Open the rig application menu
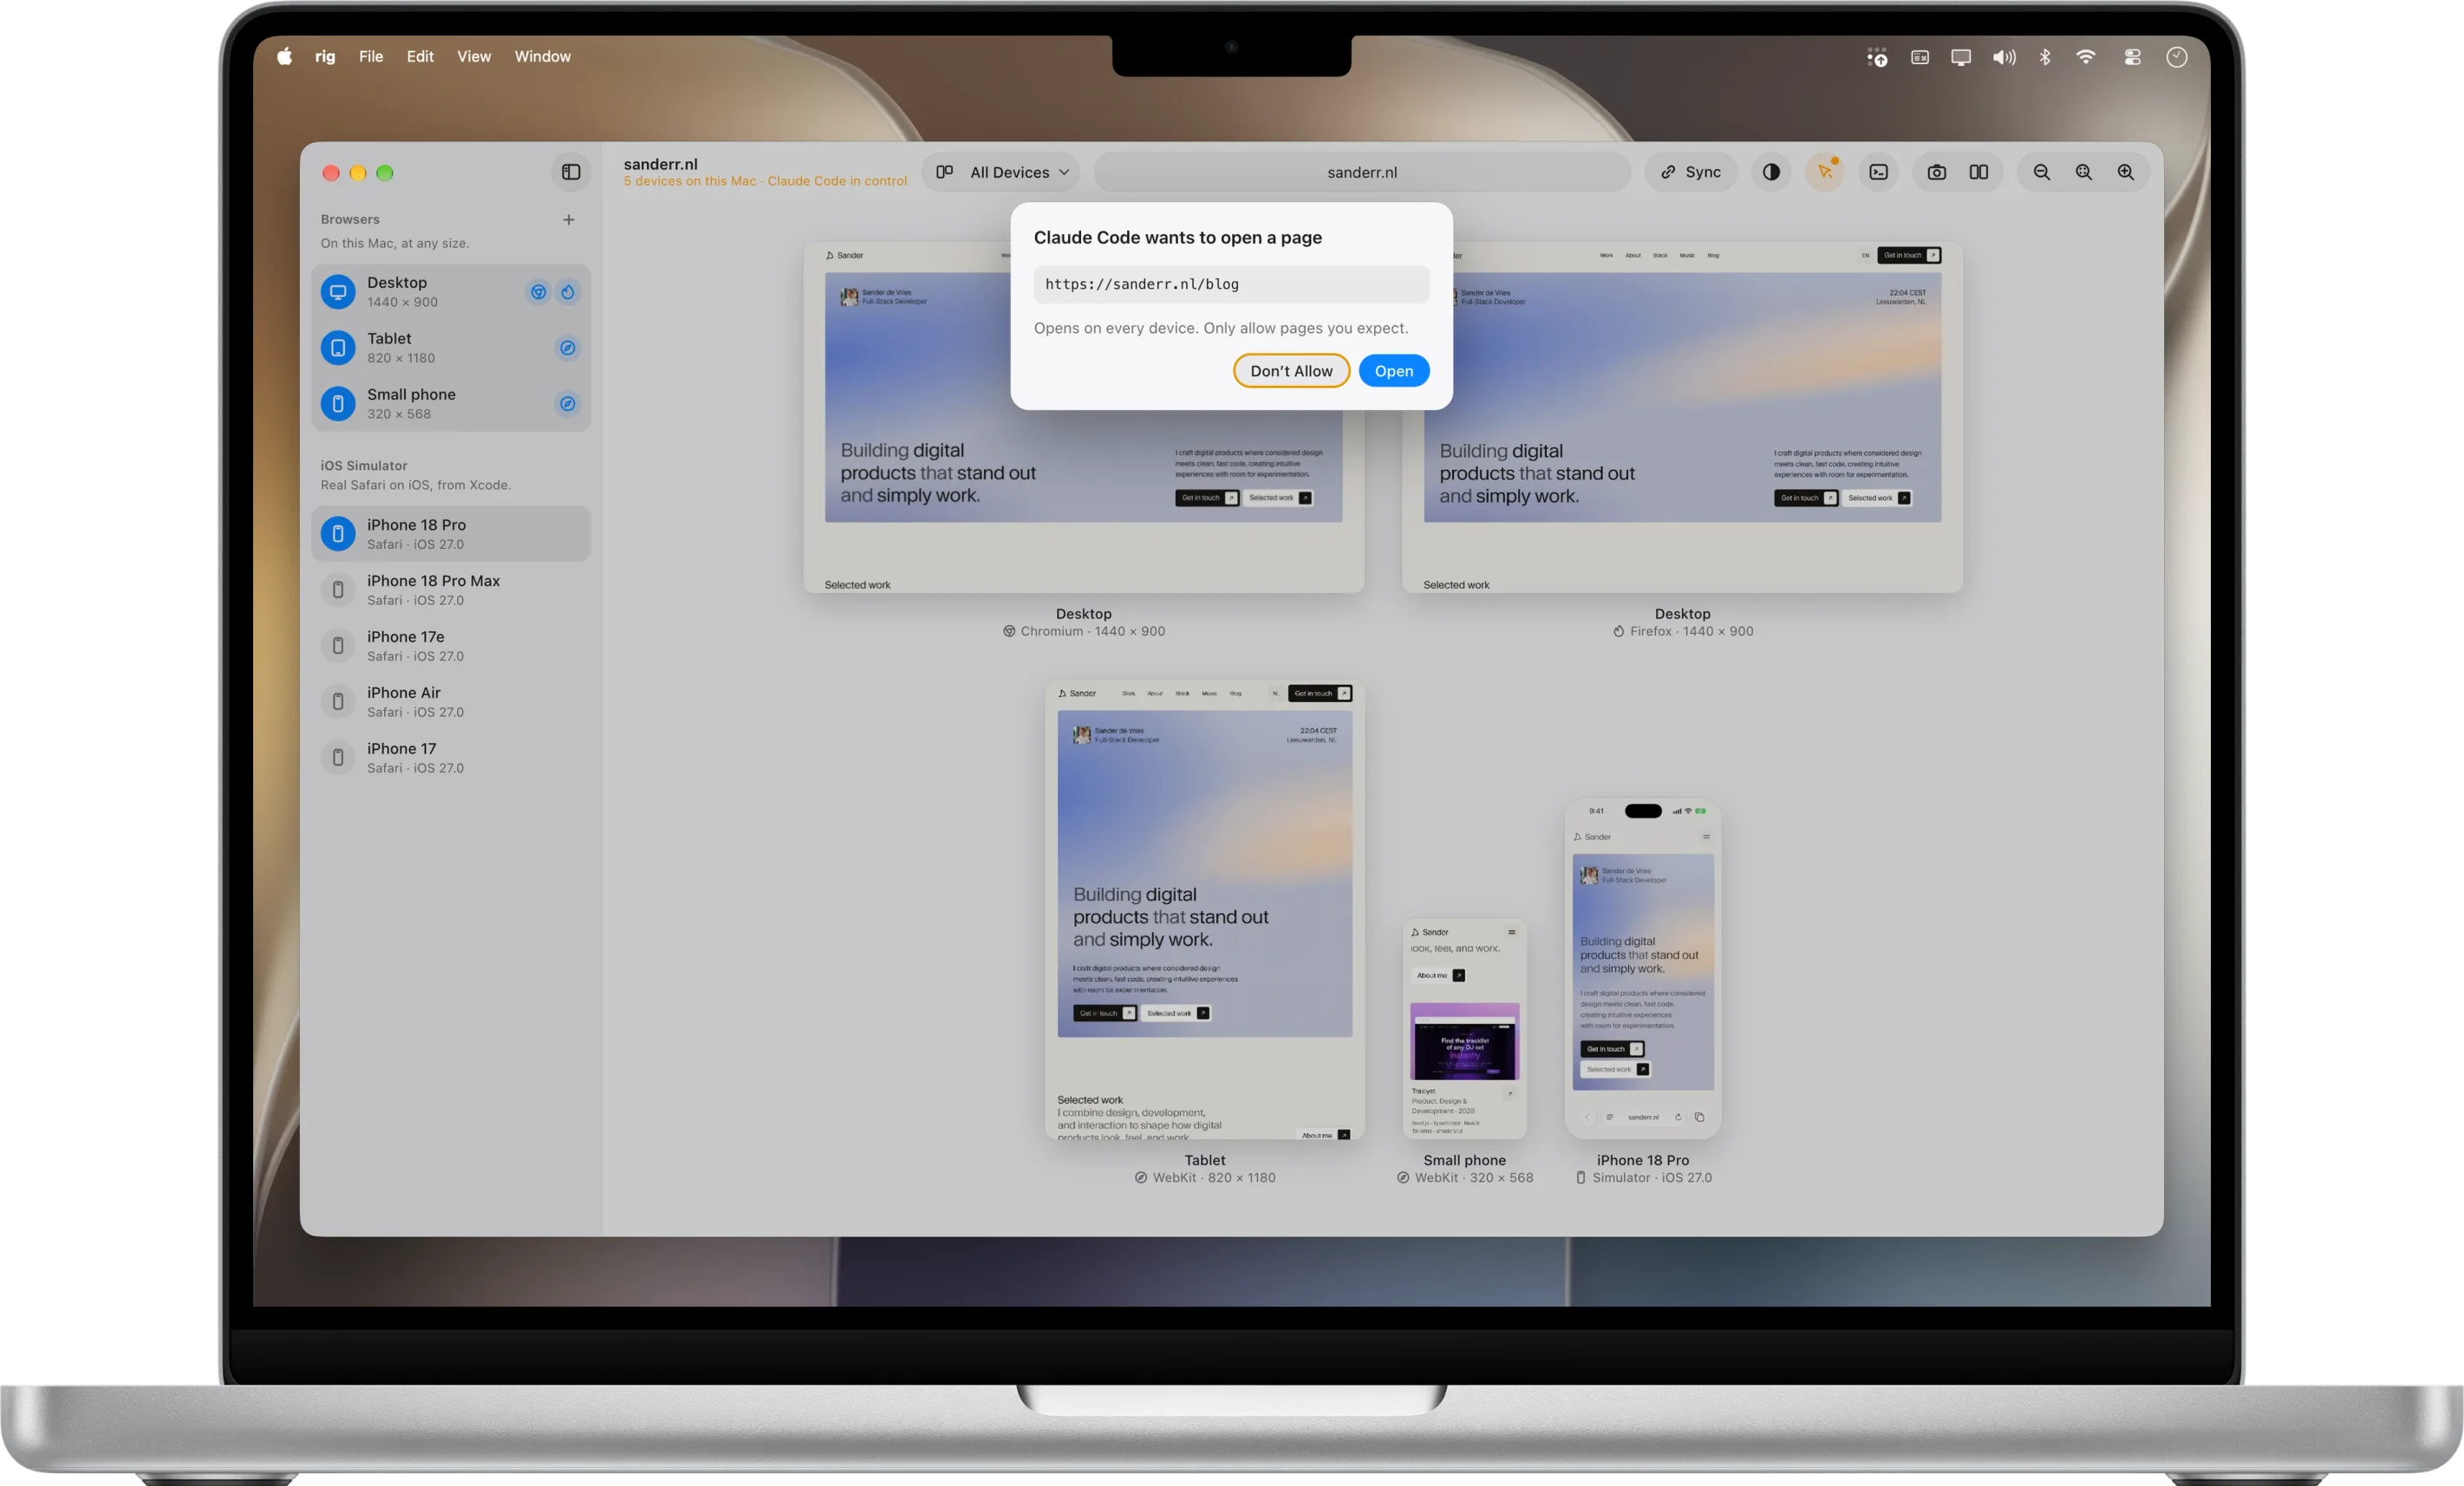The image size is (2464, 1486). tap(325, 56)
